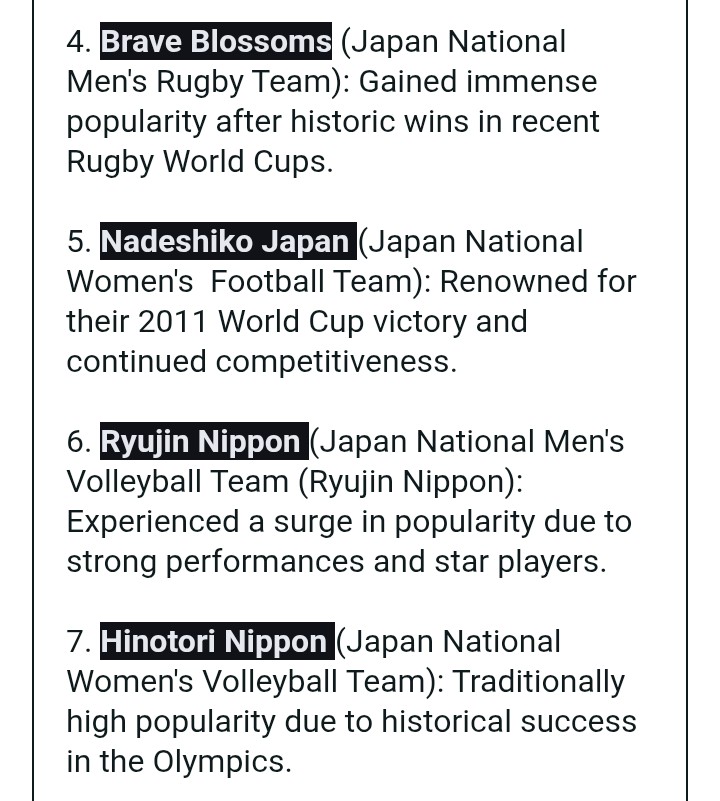Click list number 7
Viewport: 720px width, 801px height.
pyautogui.click(x=78, y=641)
